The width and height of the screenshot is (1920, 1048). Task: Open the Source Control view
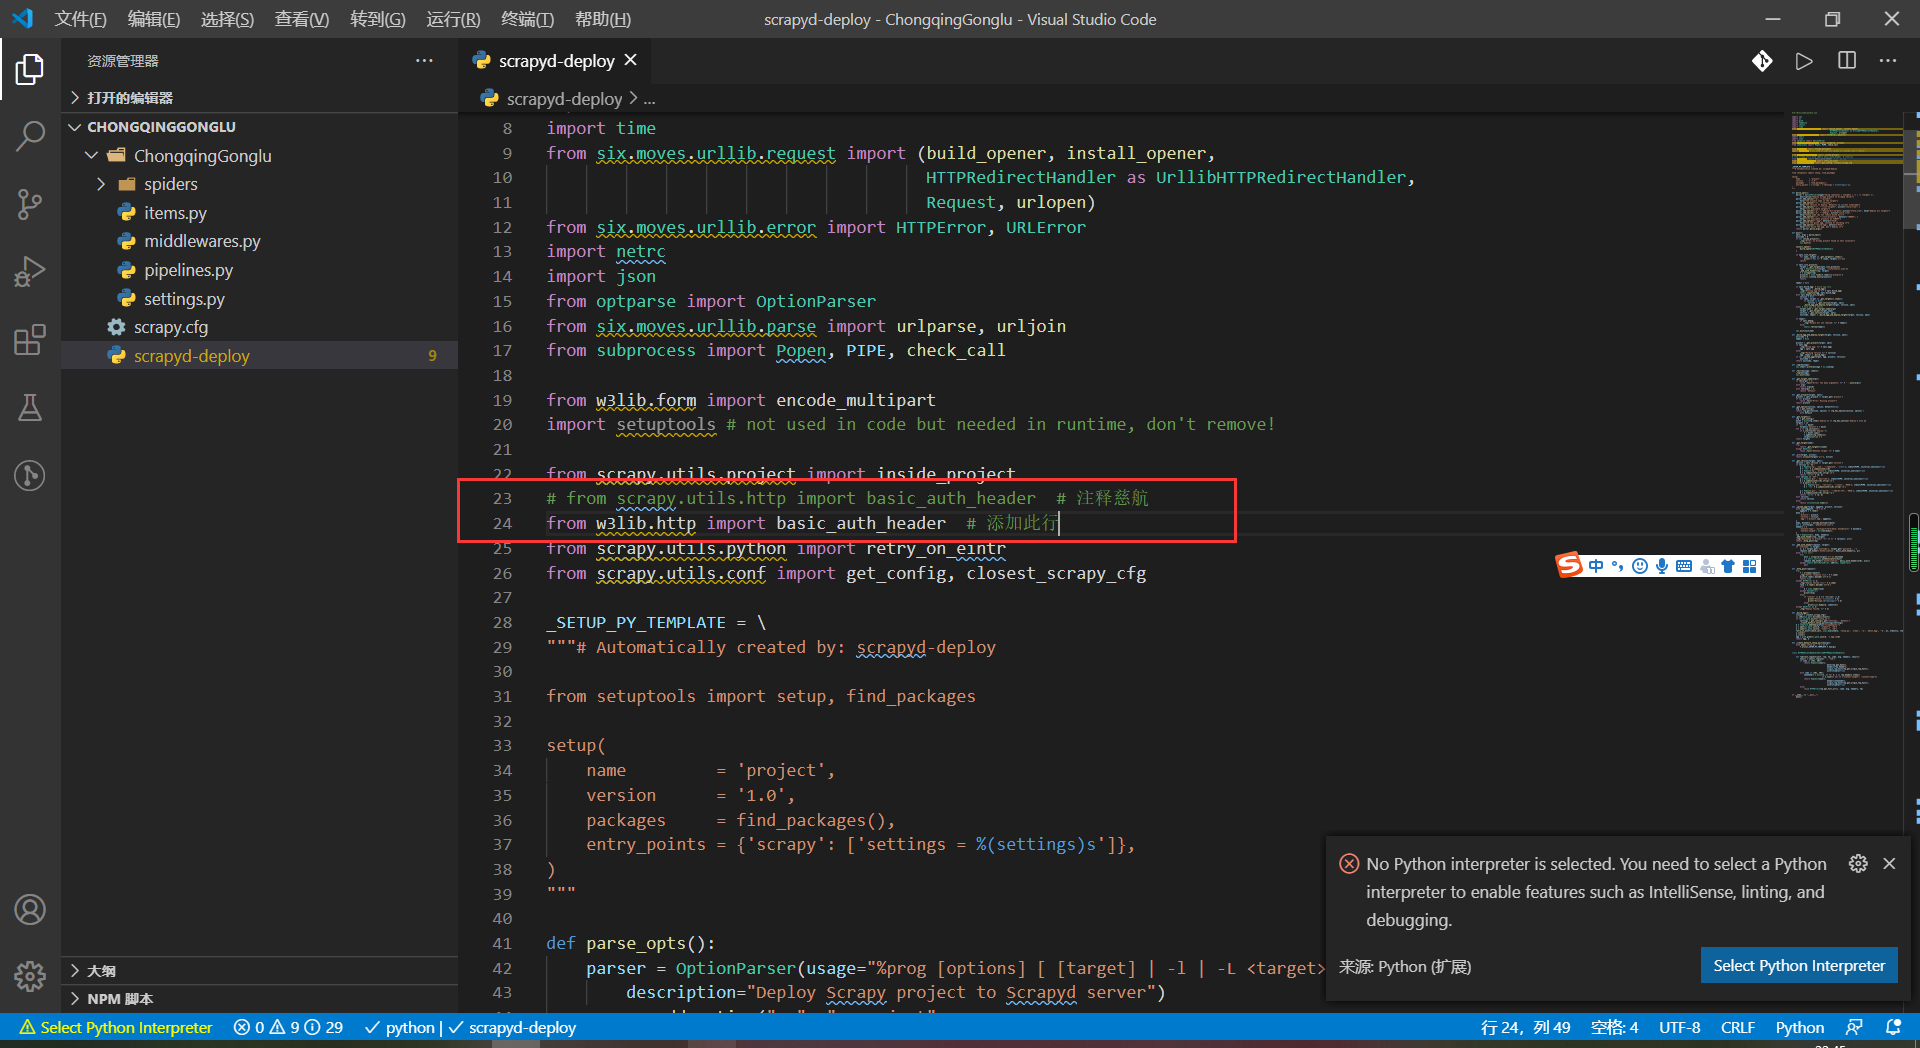tap(30, 204)
